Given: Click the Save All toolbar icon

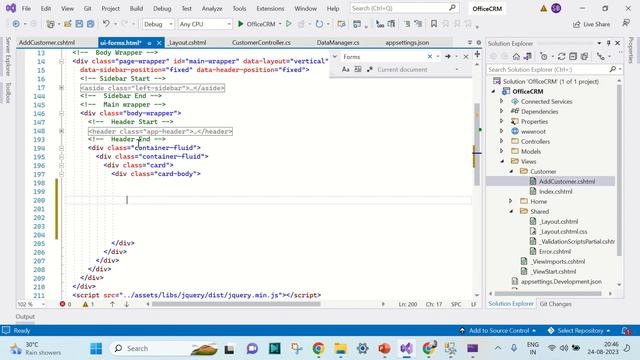Looking at the screenshot, I should click(x=90, y=24).
